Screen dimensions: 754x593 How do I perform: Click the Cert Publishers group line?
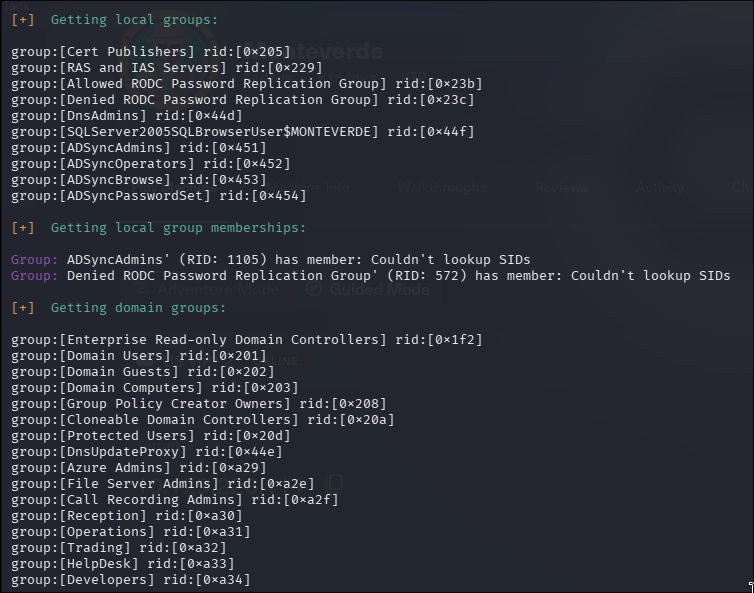pos(151,51)
